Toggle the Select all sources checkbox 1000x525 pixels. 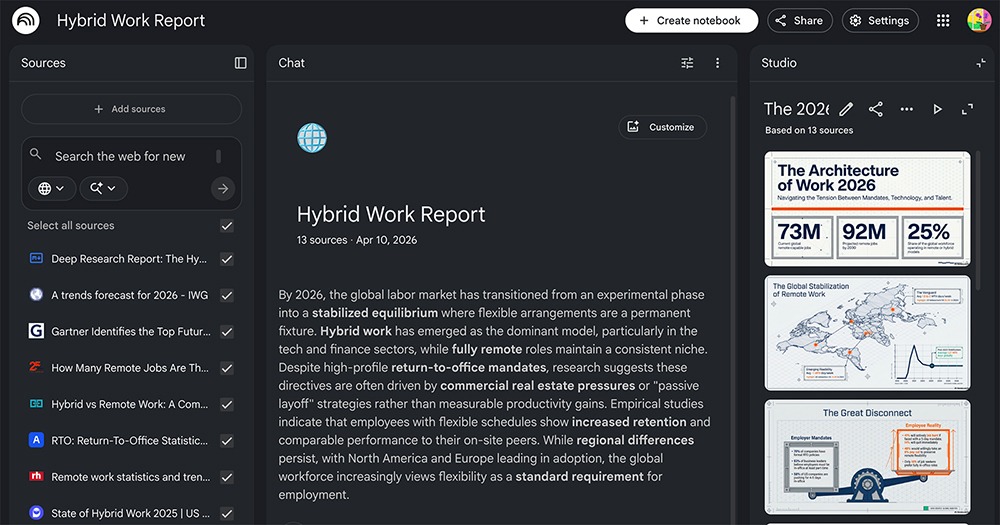tap(227, 226)
